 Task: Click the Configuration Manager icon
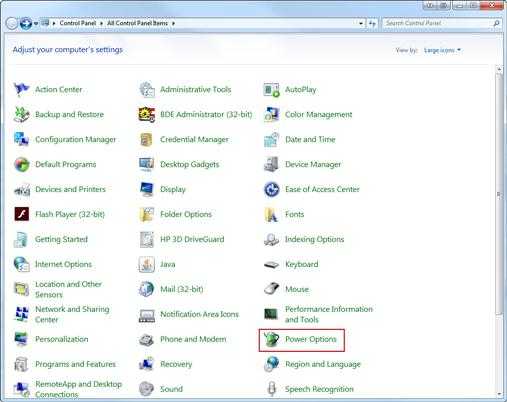tap(22, 139)
